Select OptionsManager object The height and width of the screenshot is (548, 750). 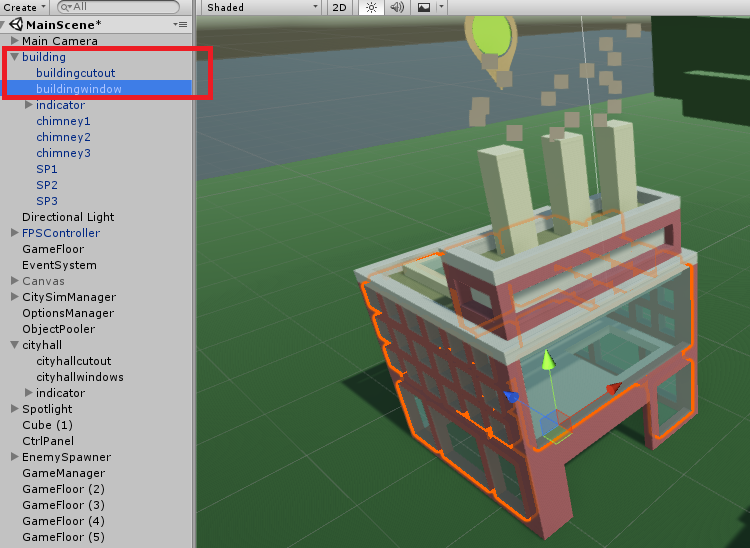point(68,313)
